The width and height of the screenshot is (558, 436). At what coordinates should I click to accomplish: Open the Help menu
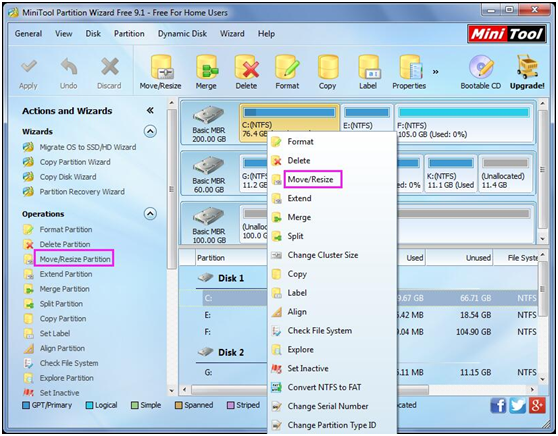266,34
